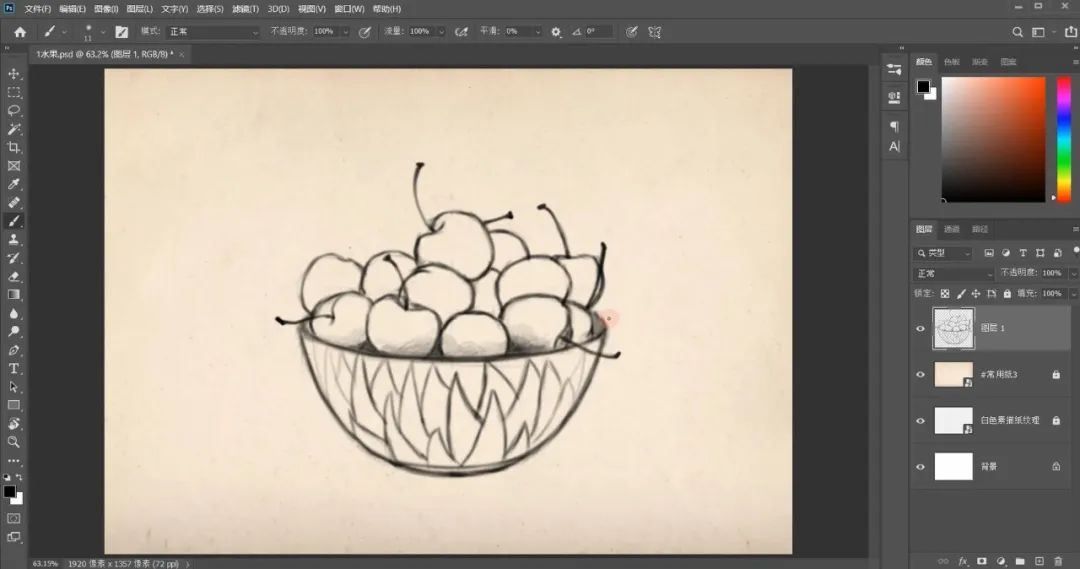Hide layer 图层 1 visibility eye
Image resolution: width=1080 pixels, height=569 pixels.
tap(920, 329)
